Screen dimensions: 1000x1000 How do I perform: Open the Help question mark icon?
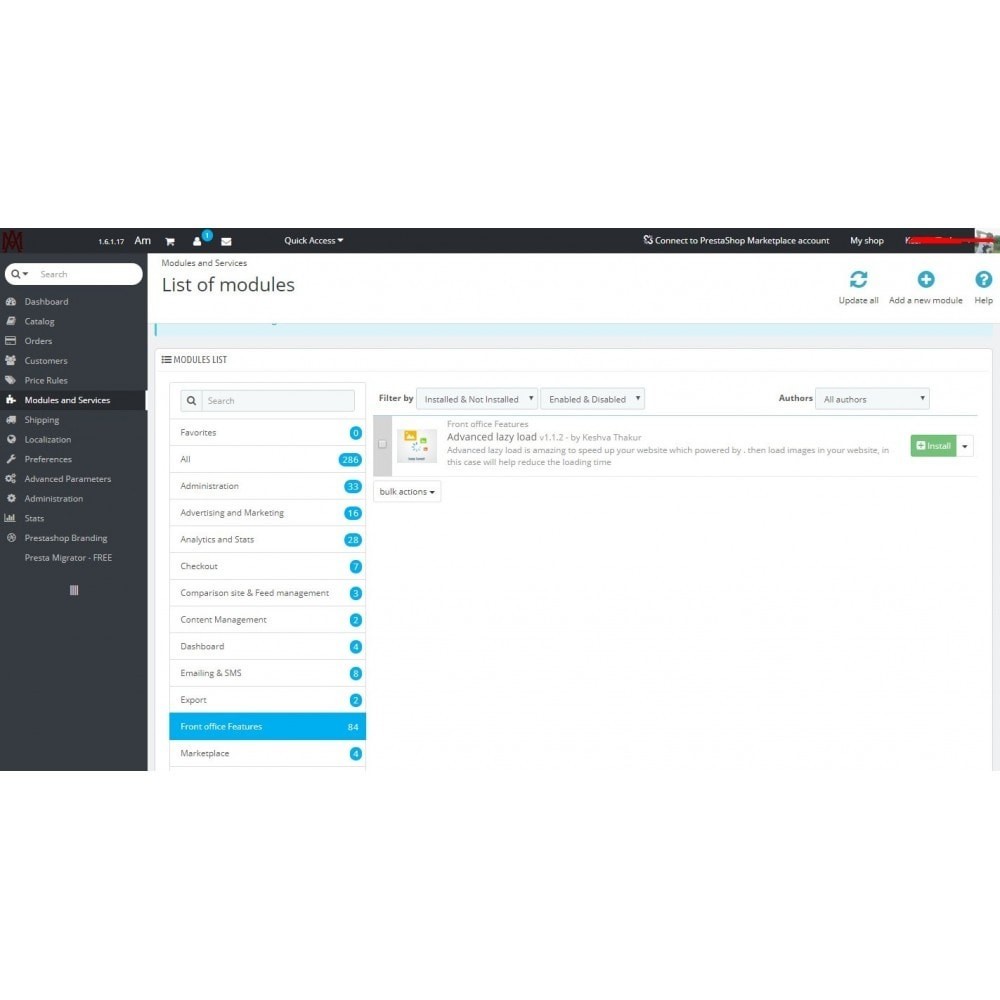[983, 279]
